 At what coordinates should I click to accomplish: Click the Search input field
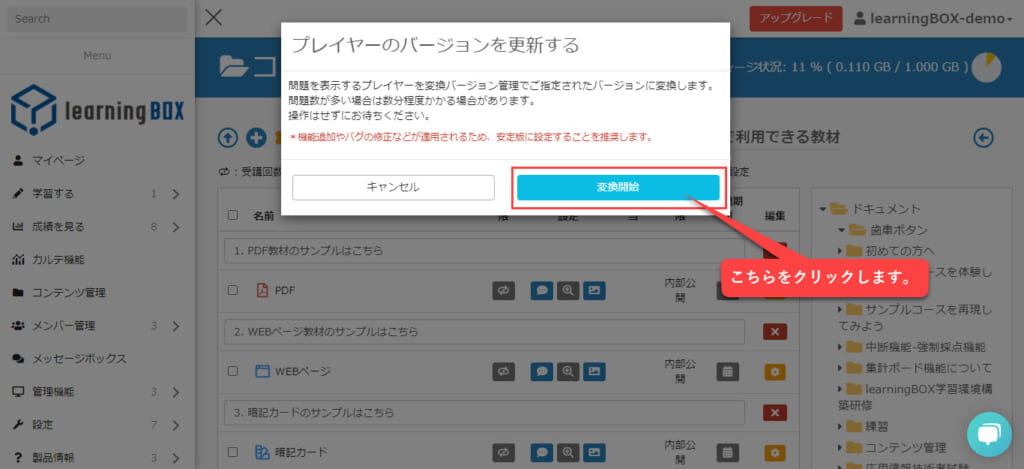pos(94,19)
